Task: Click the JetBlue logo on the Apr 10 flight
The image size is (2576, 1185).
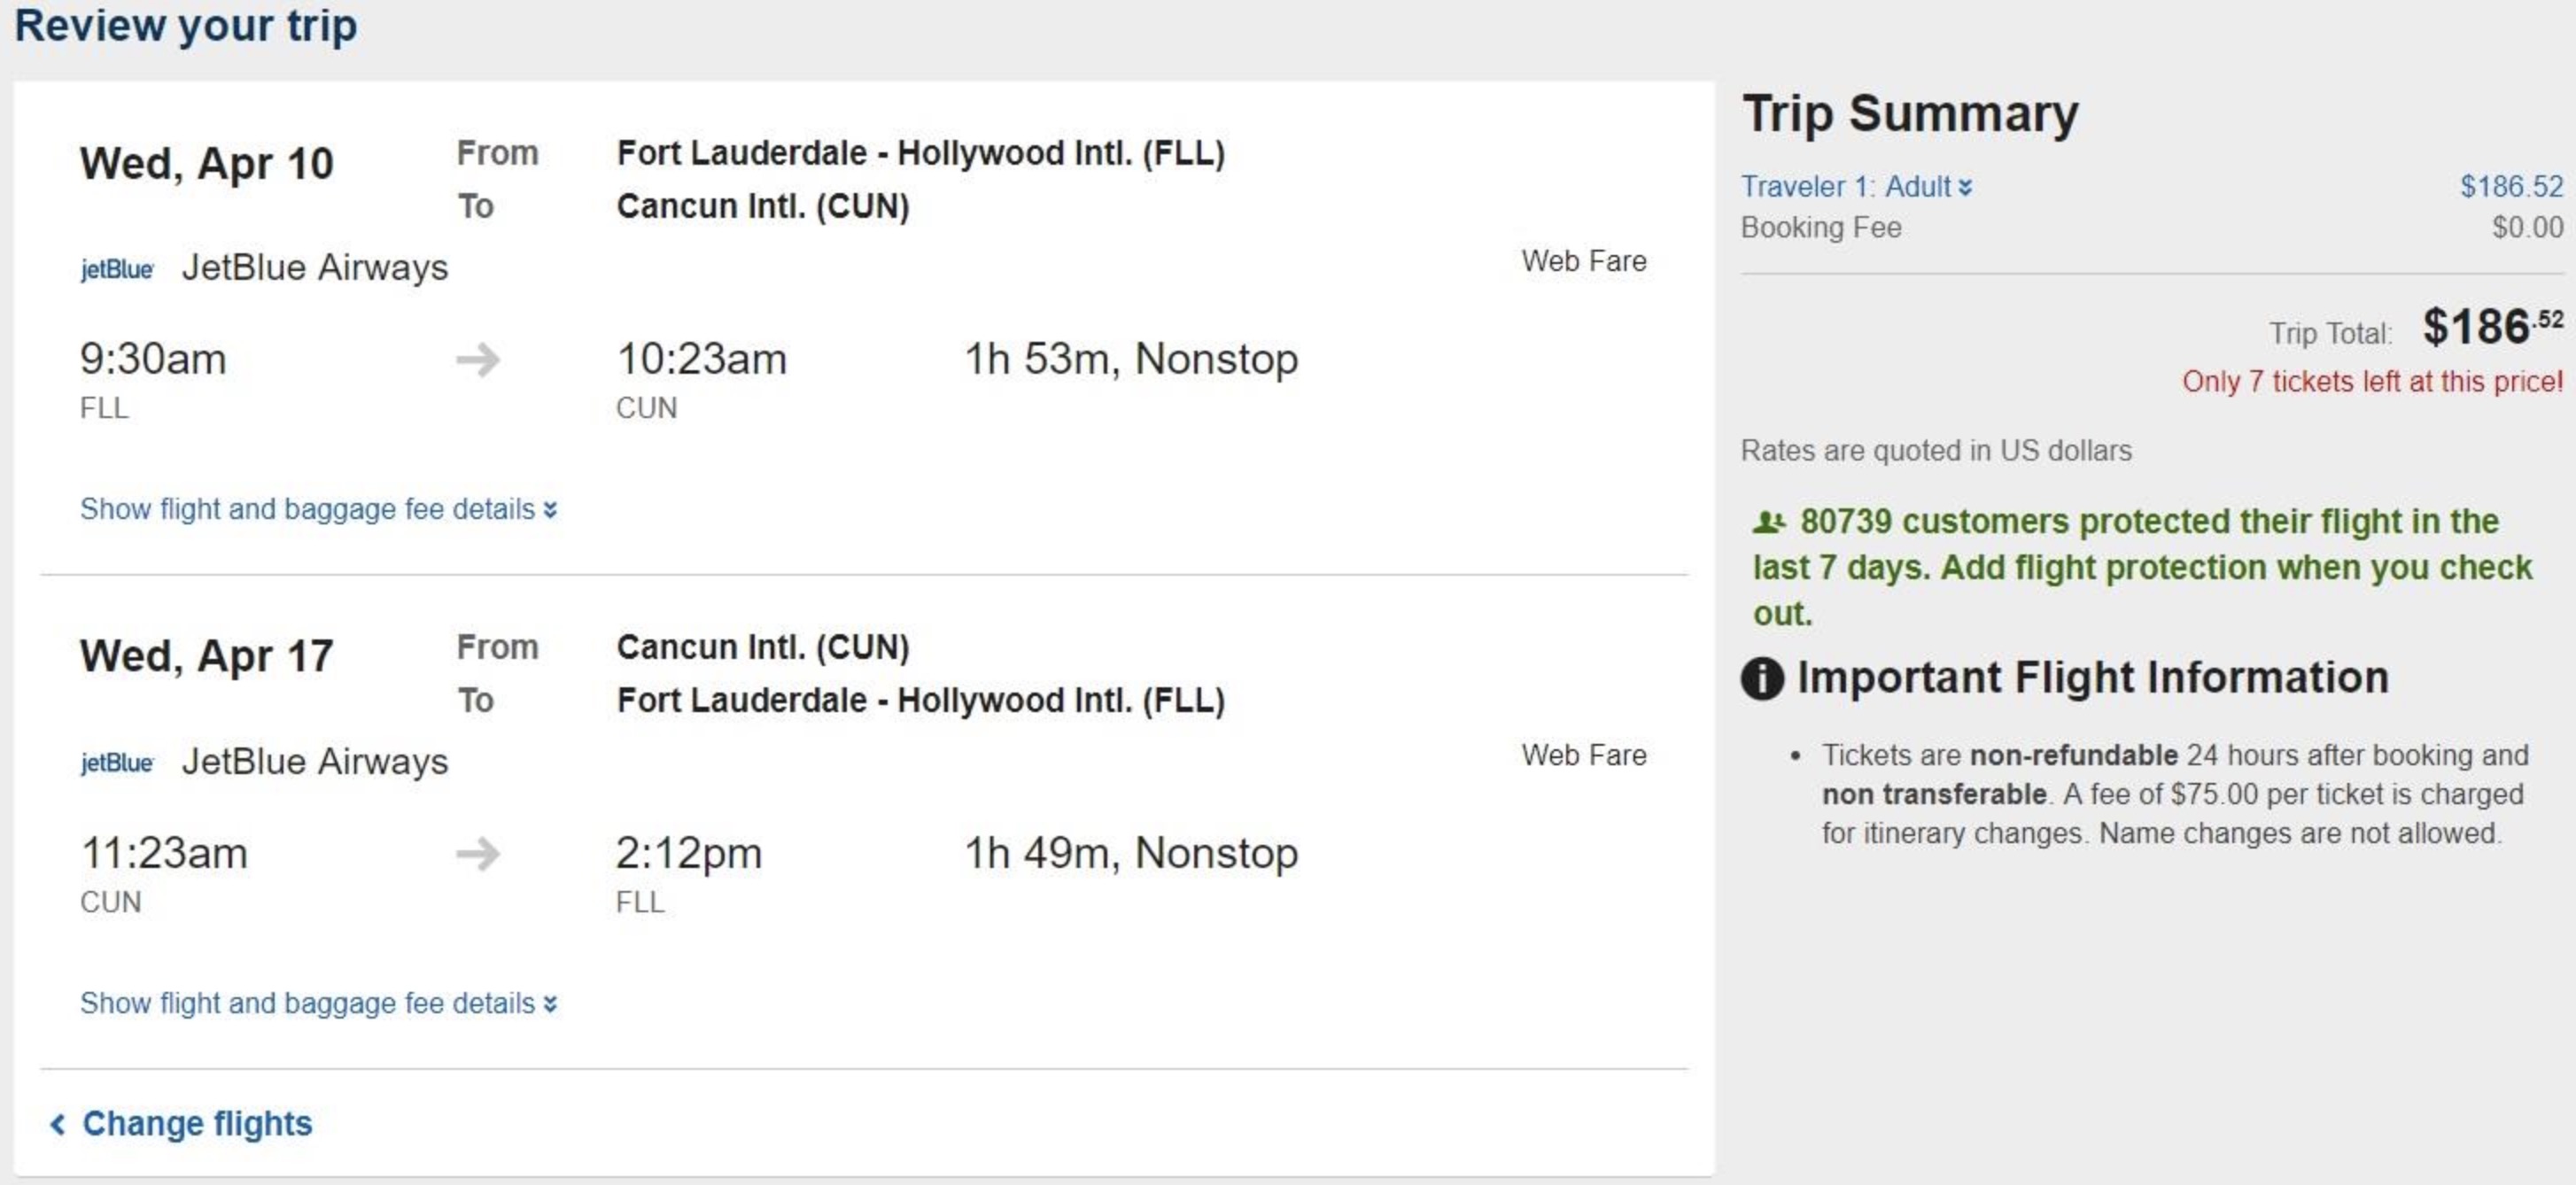Action: click(117, 269)
